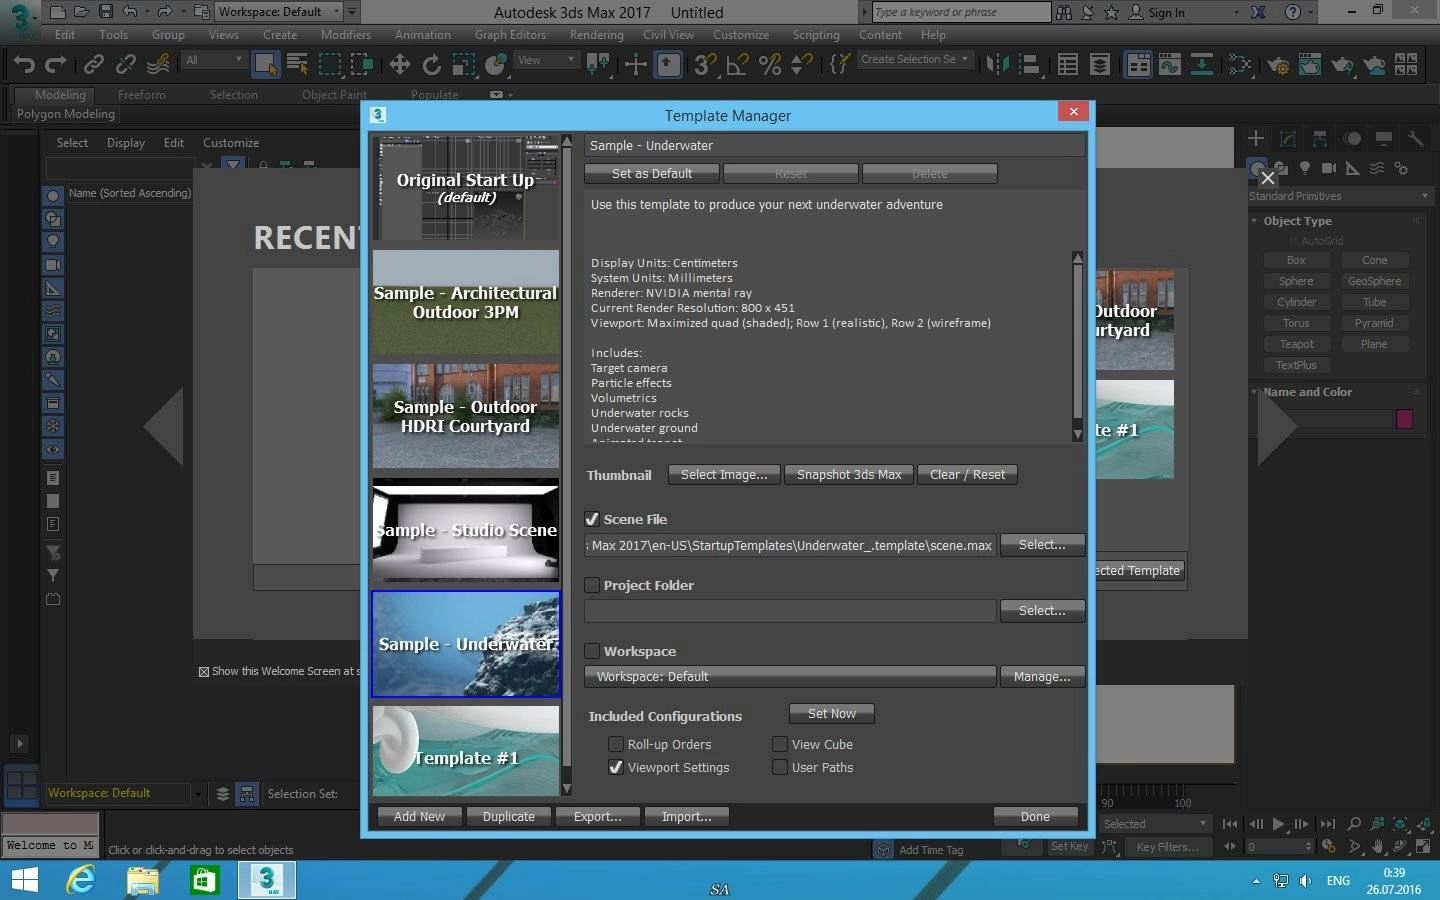The width and height of the screenshot is (1440, 900).
Task: Open the Workspace: Default dropdown in title bar
Action: tap(280, 12)
